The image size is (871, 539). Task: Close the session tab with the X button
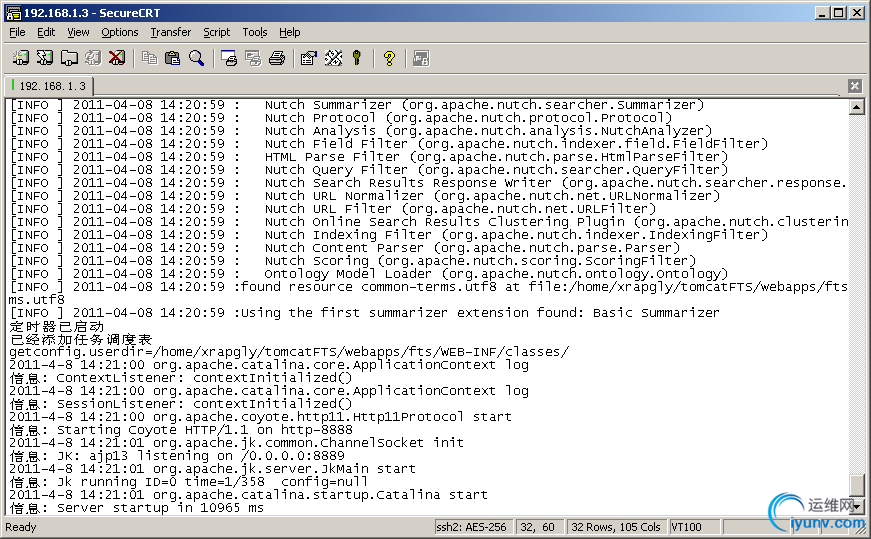point(855,86)
